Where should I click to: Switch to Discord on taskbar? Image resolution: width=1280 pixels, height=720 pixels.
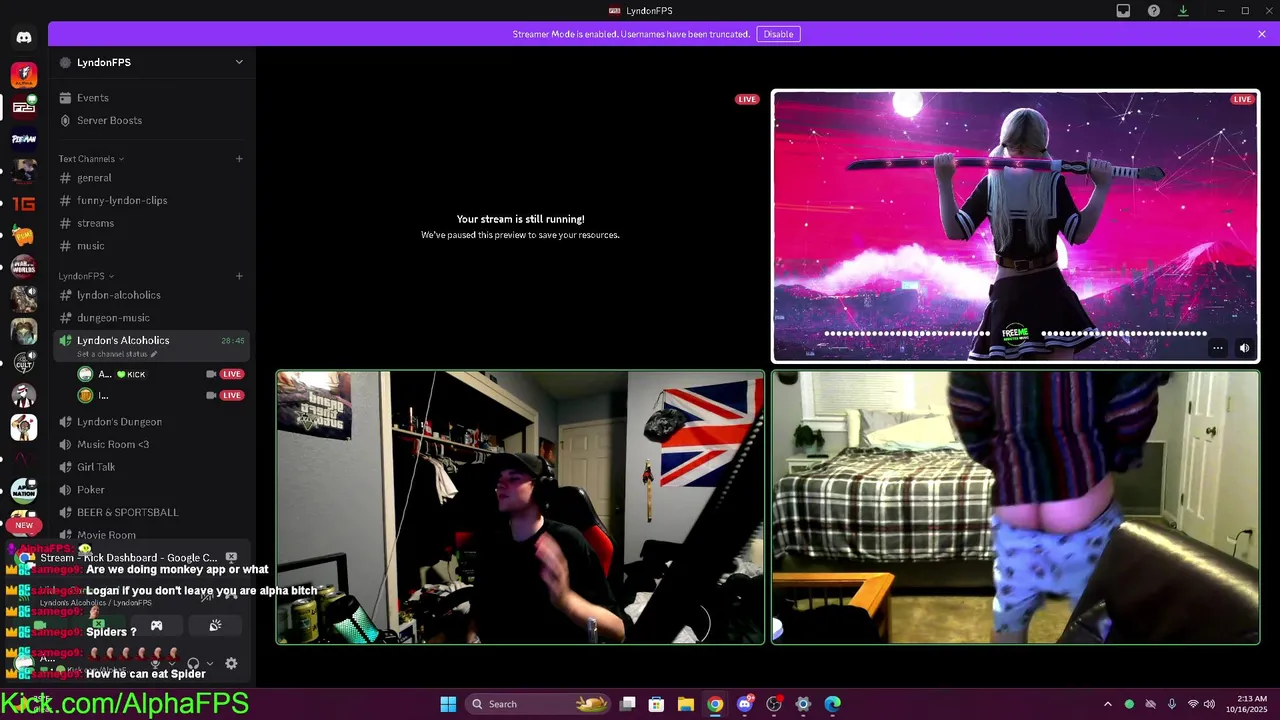pos(744,704)
